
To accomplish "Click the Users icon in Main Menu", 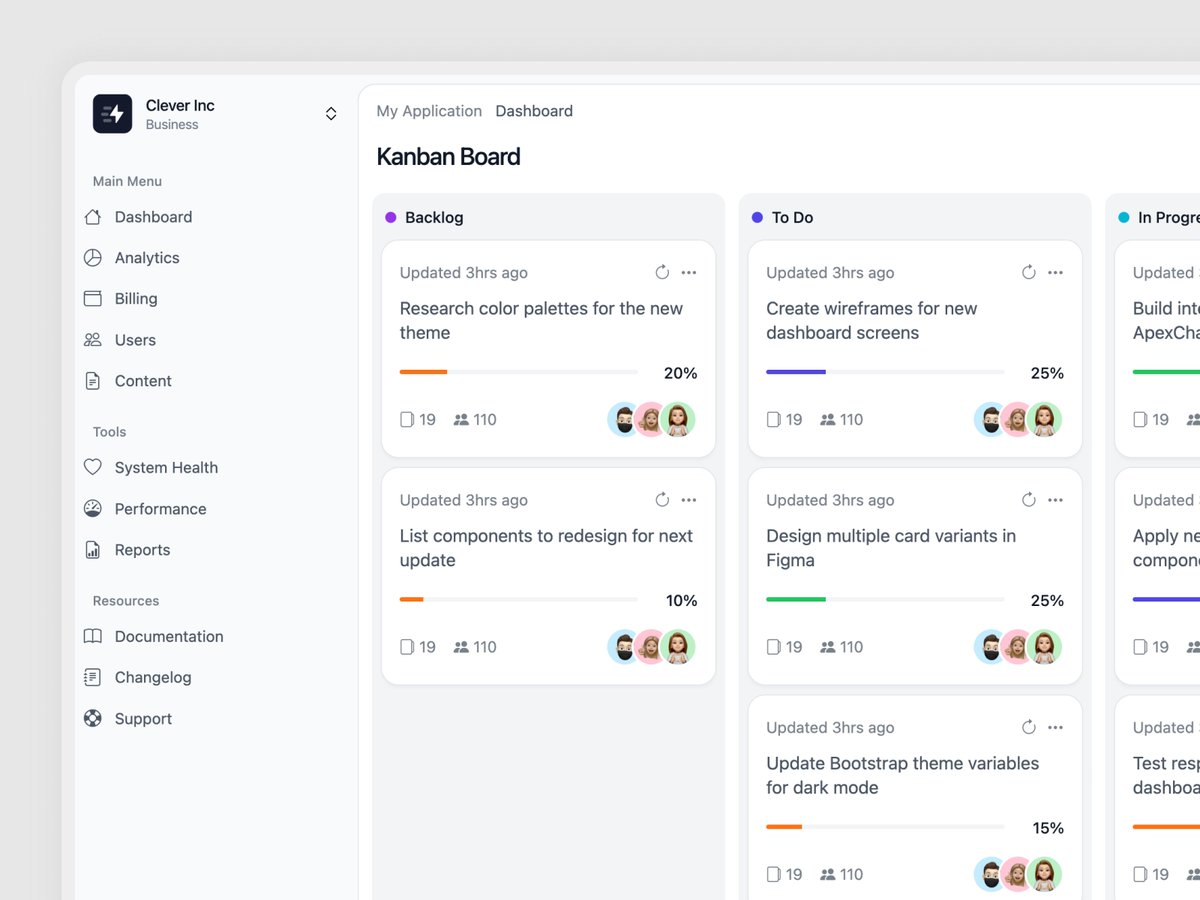I will tap(92, 339).
